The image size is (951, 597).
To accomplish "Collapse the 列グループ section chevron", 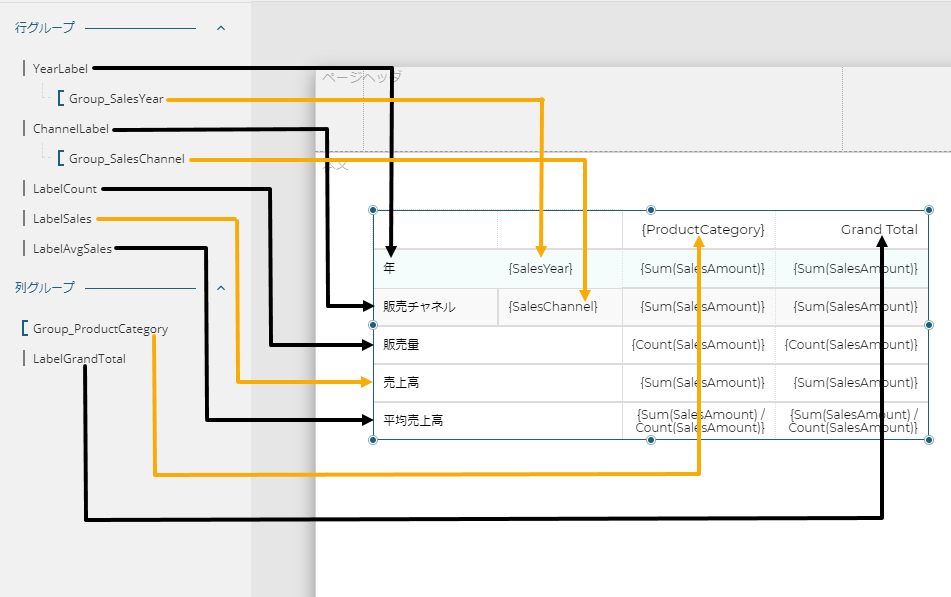I will (221, 288).
